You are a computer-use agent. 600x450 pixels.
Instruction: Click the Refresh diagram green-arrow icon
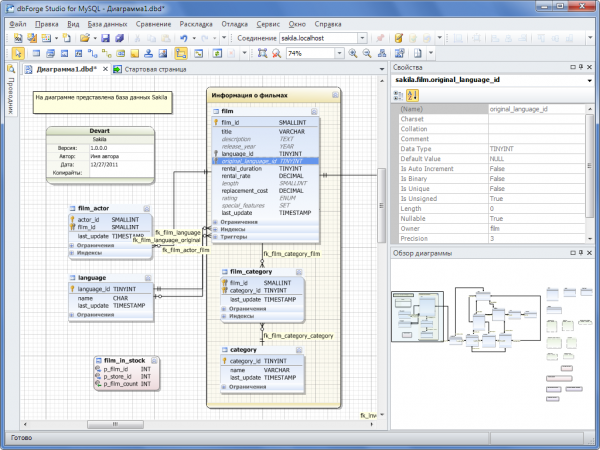pos(217,53)
